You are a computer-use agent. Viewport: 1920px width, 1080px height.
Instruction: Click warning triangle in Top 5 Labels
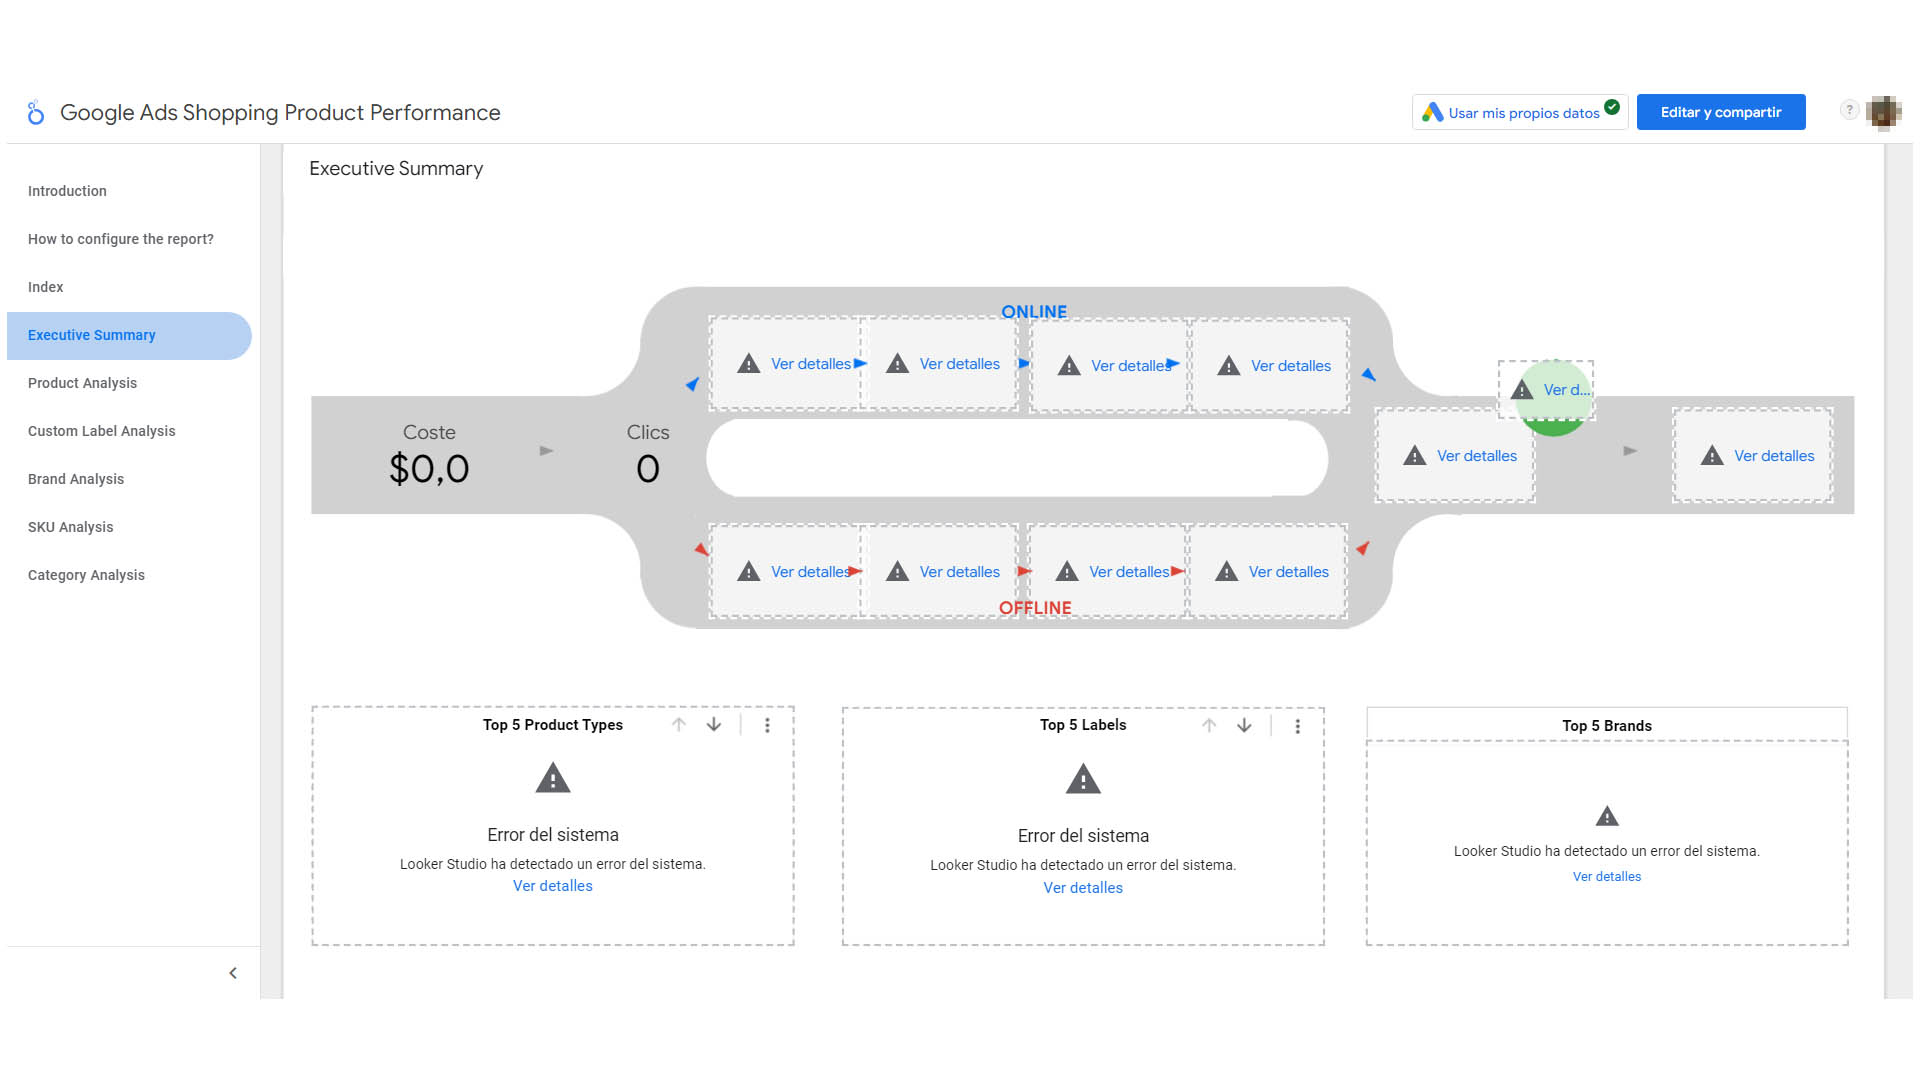1083,779
